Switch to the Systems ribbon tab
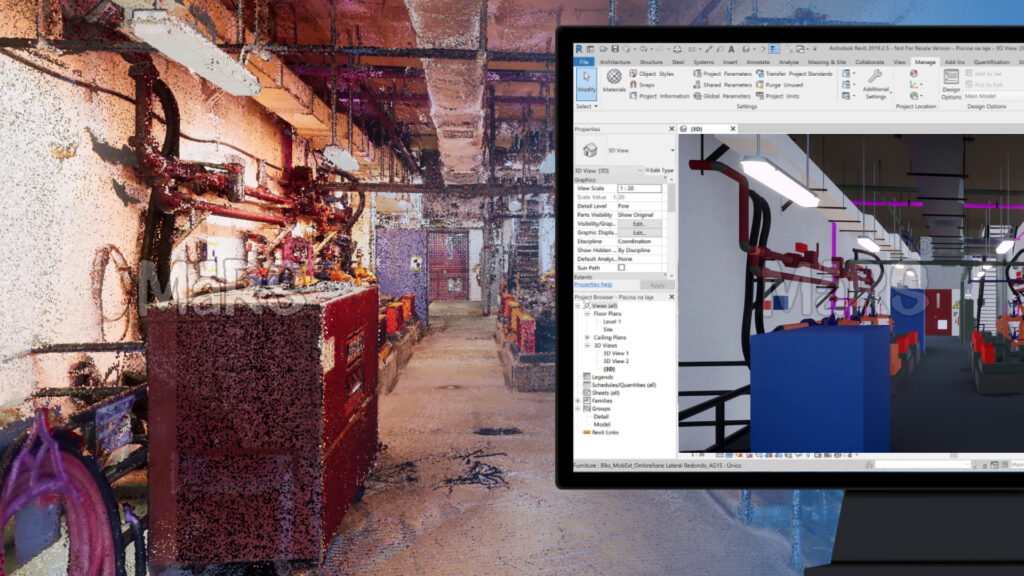The image size is (1024, 576). tap(703, 62)
